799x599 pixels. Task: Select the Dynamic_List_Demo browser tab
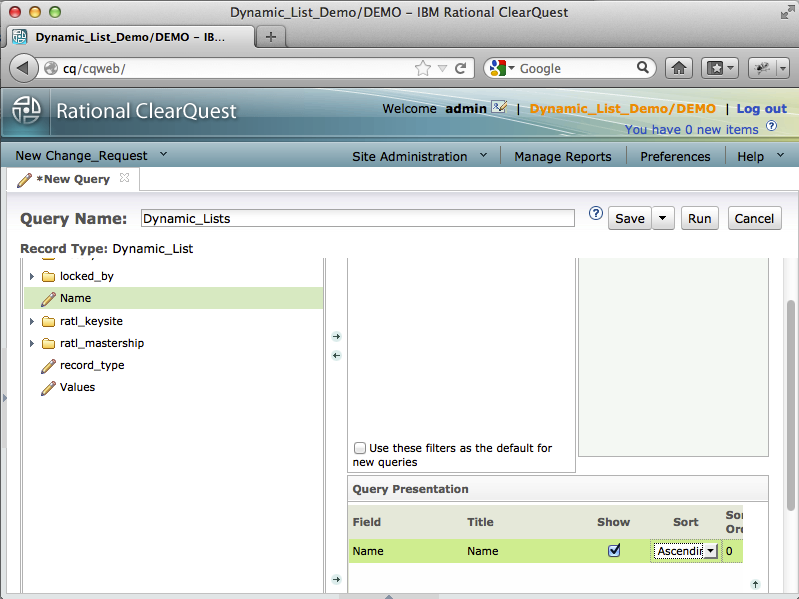(x=130, y=37)
